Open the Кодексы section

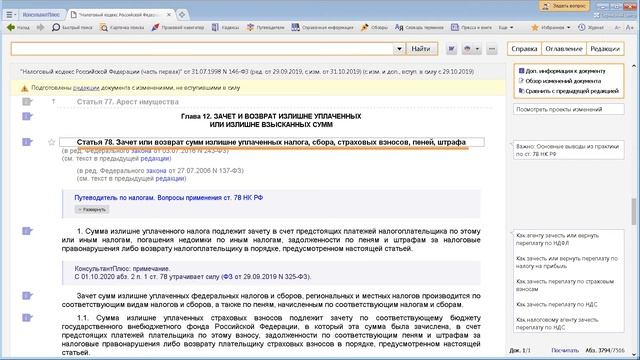[x=225, y=27]
